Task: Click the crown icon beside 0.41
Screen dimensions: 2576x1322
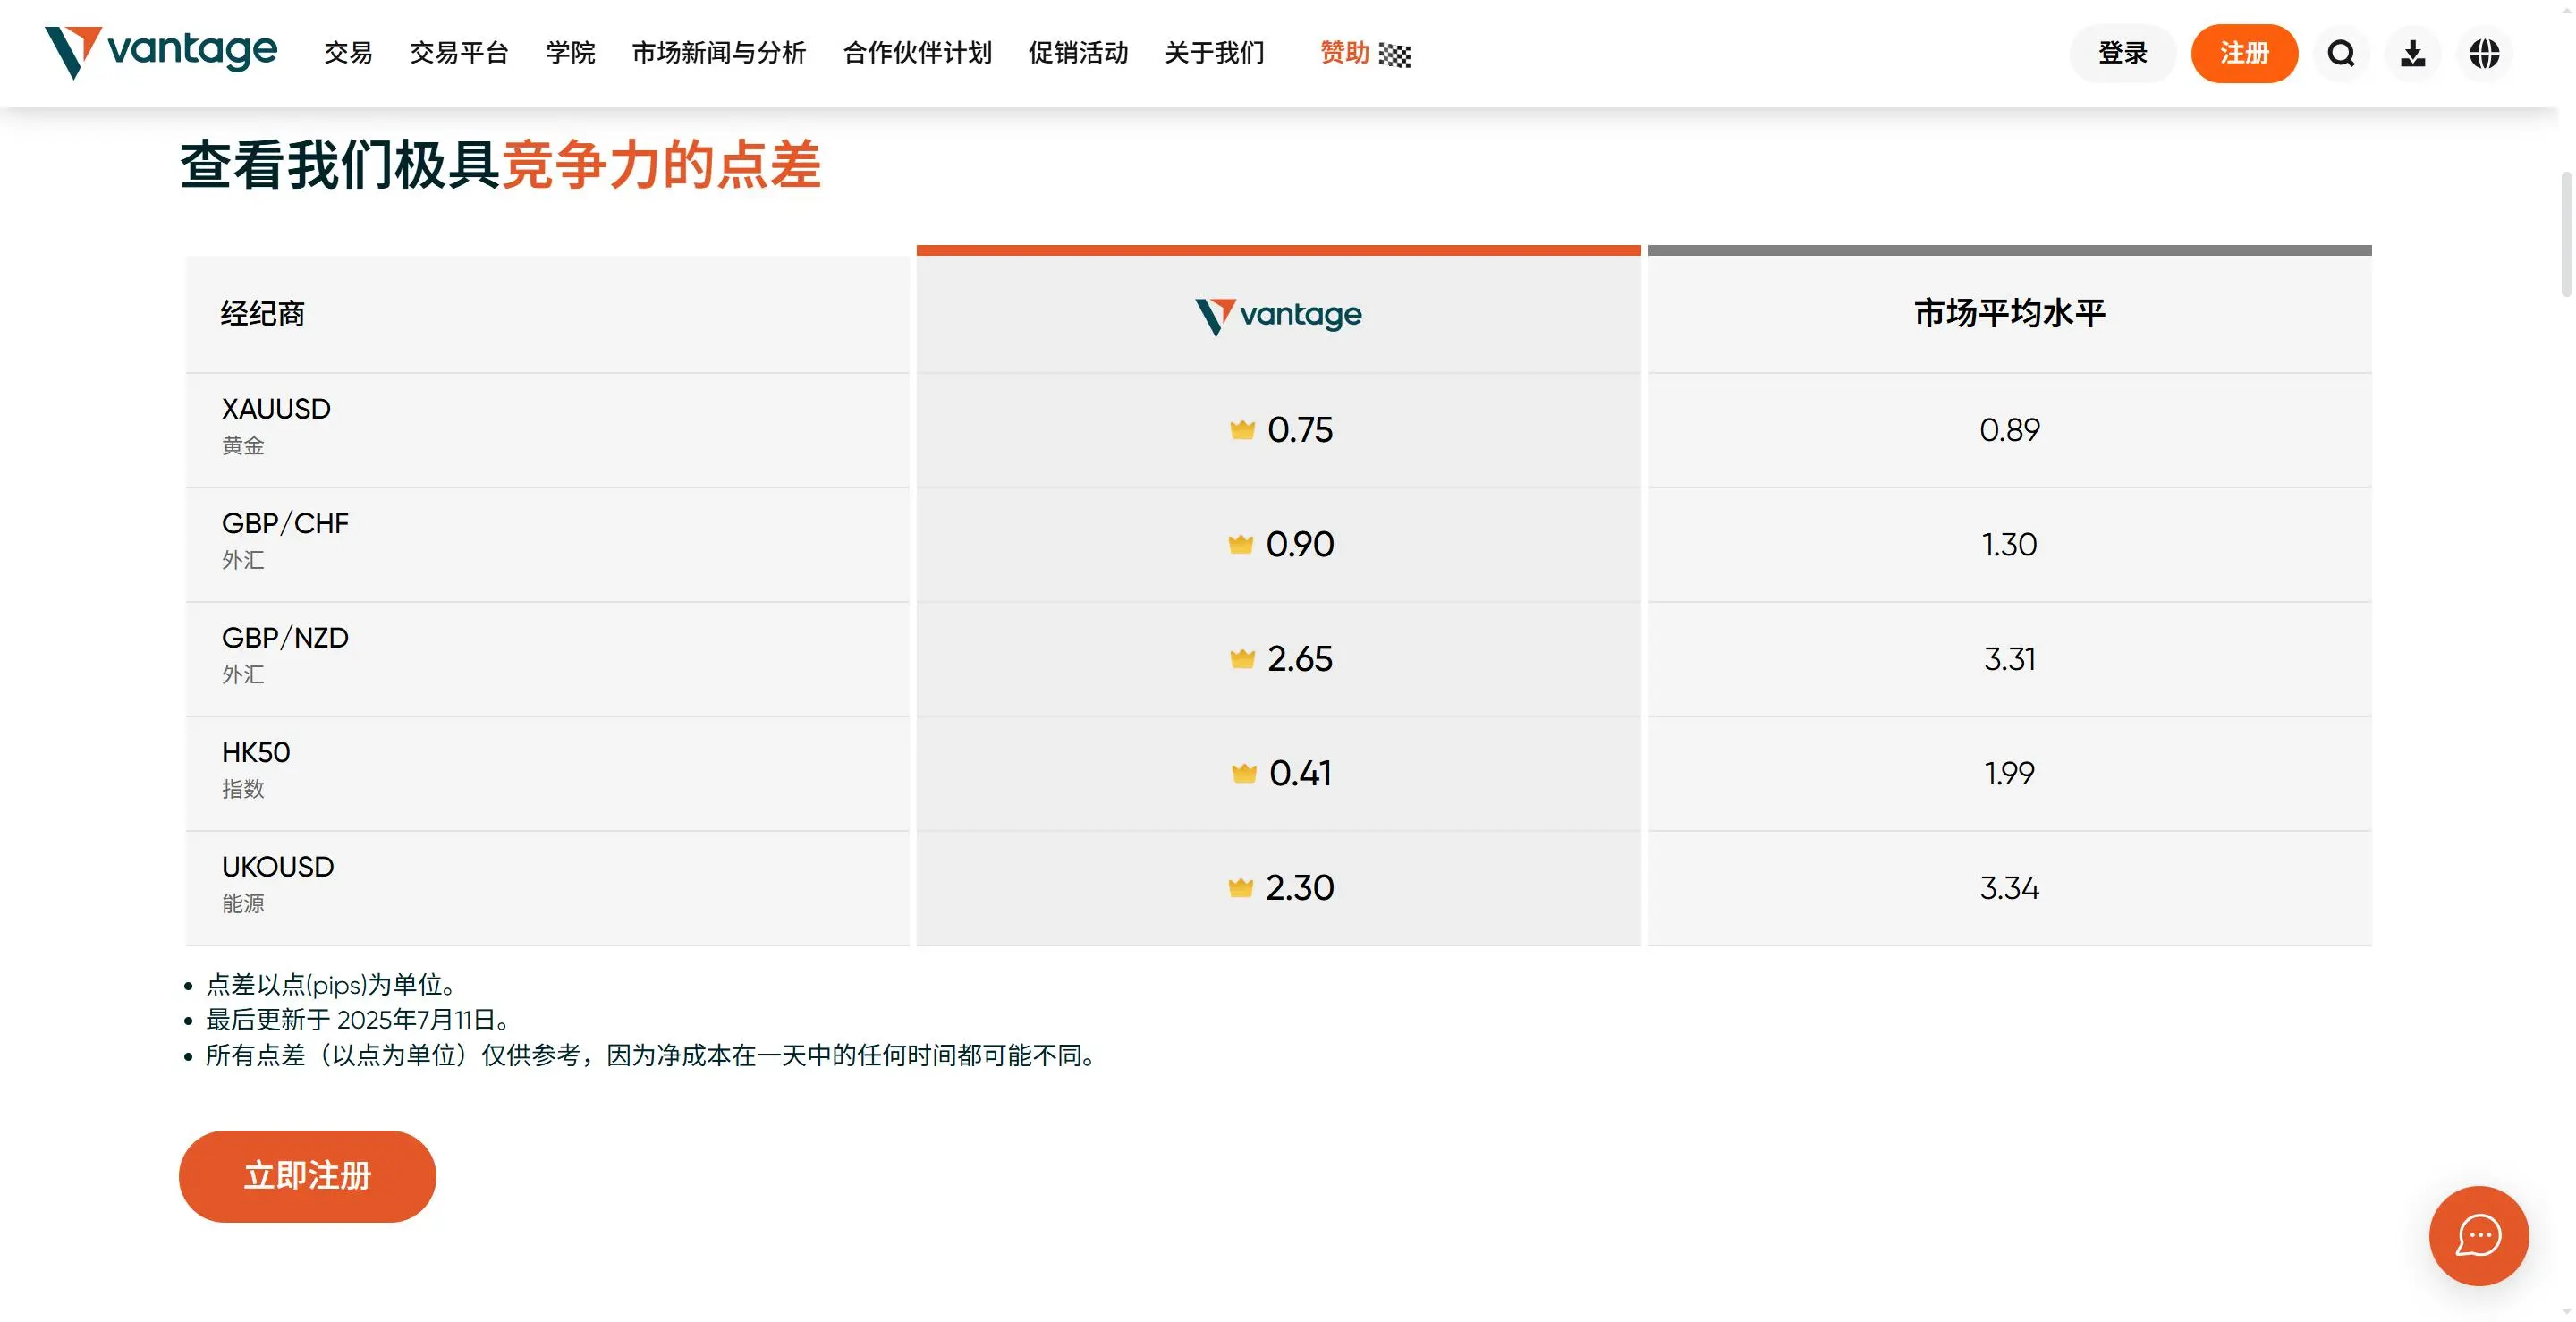Action: point(1244,773)
